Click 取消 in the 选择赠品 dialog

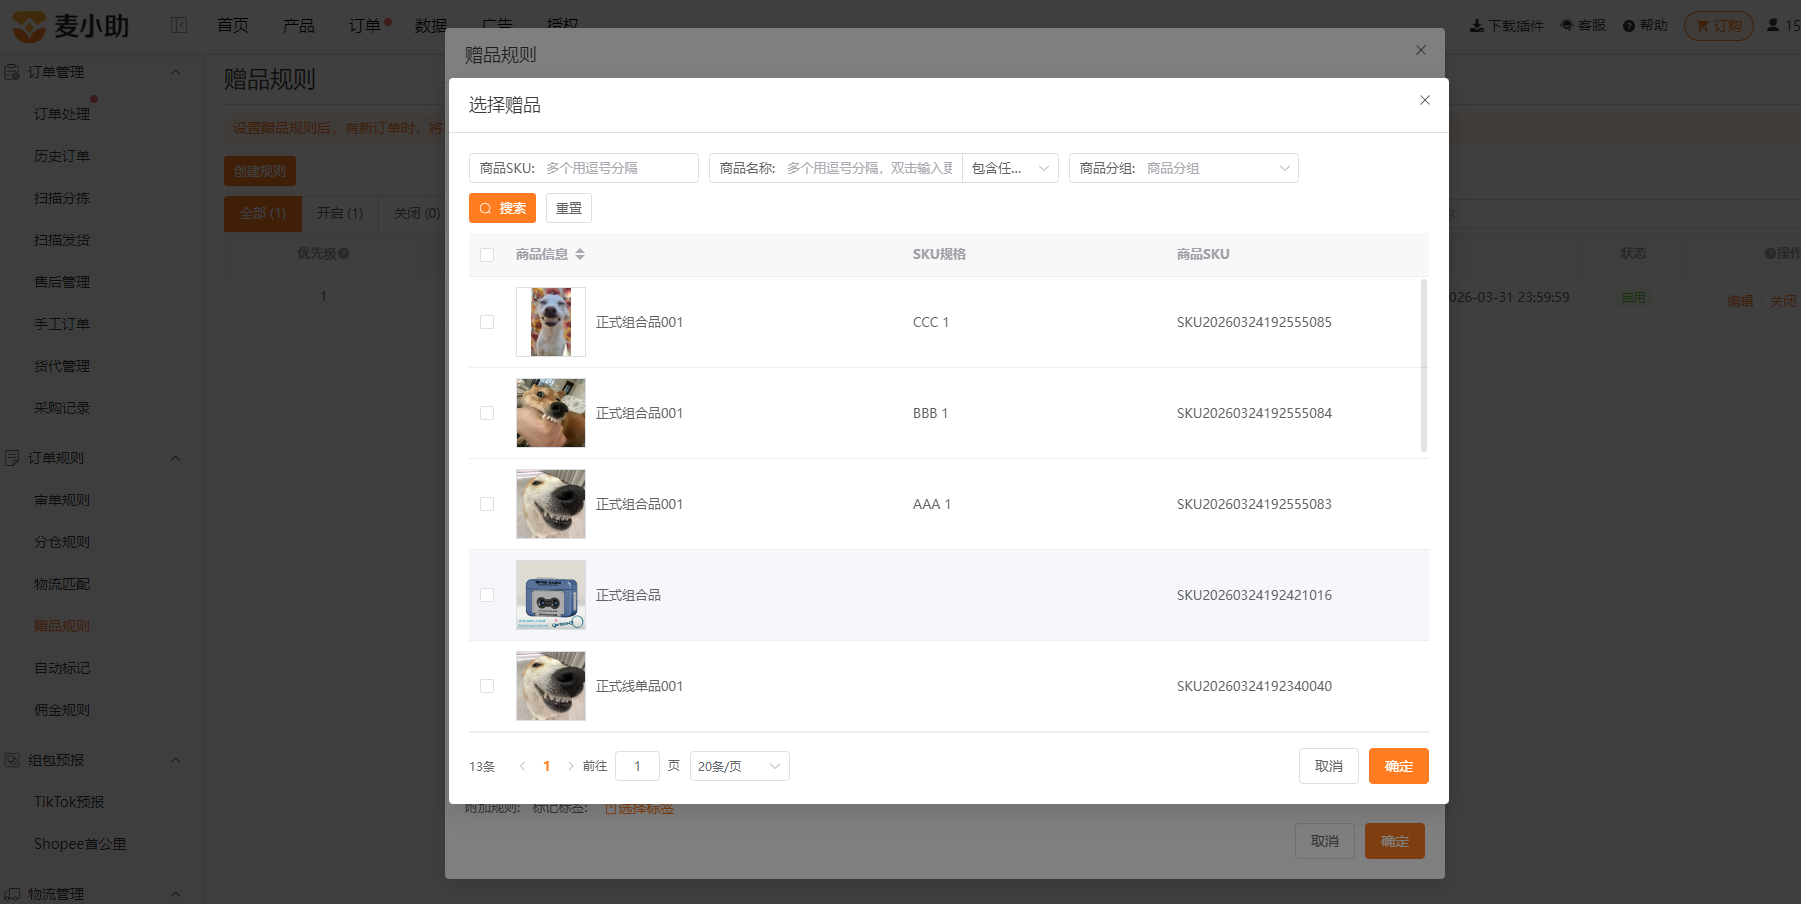click(x=1329, y=766)
